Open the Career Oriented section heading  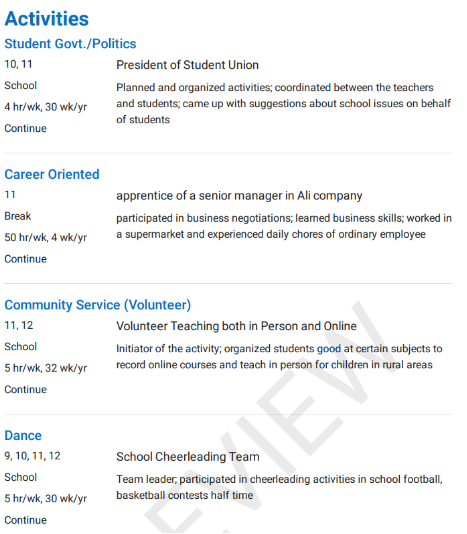52,174
